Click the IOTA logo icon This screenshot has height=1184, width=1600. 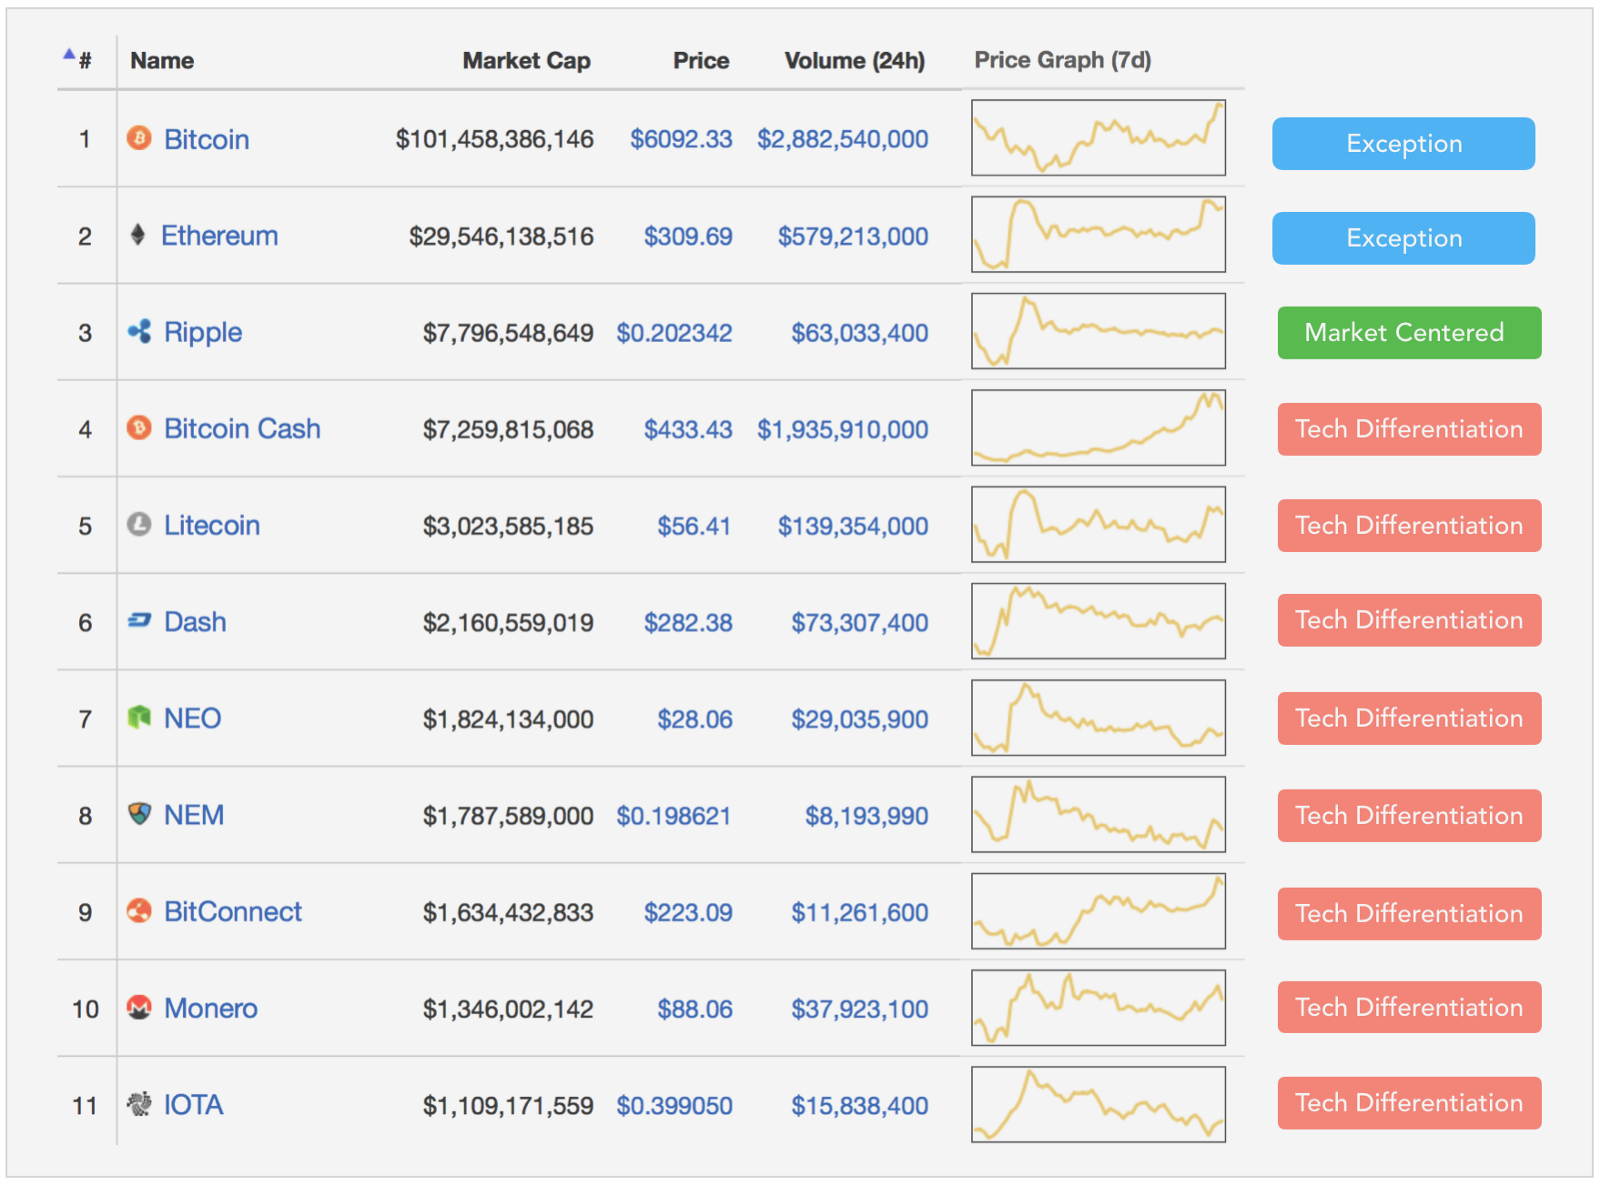click(139, 1104)
